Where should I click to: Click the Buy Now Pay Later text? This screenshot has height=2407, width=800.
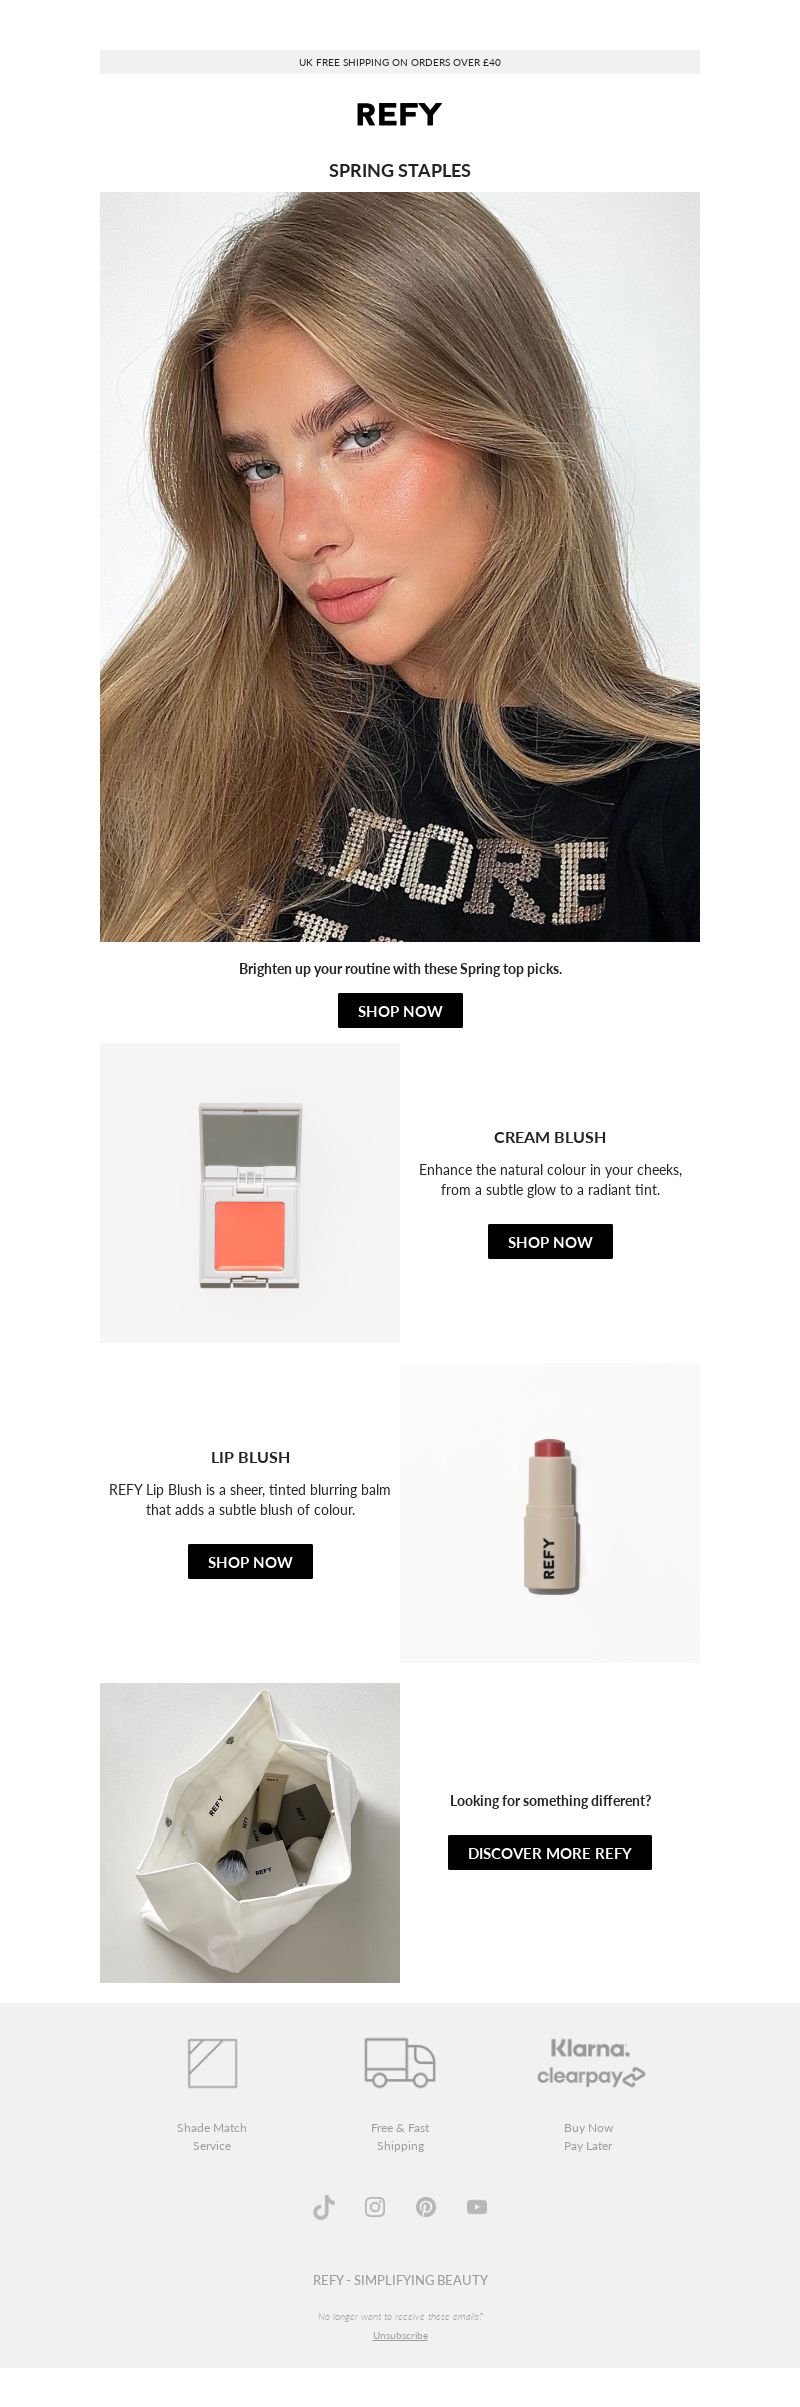point(588,2137)
